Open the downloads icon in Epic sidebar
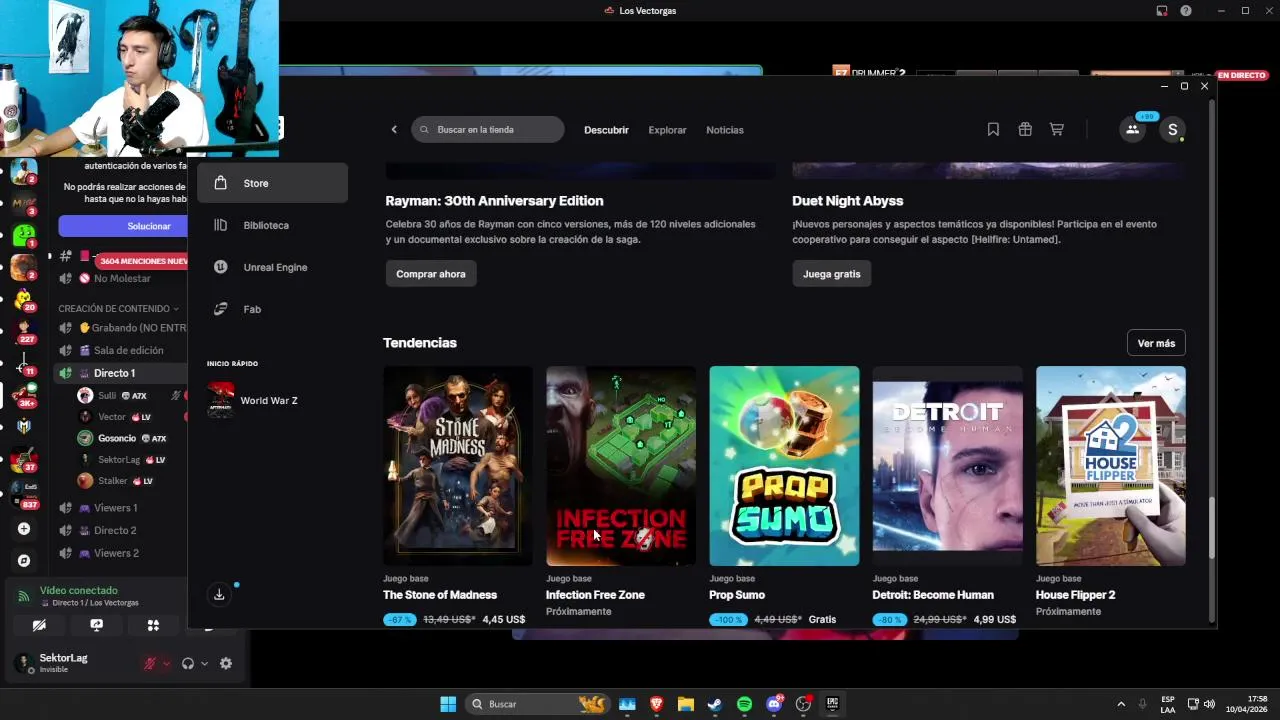 pyautogui.click(x=219, y=595)
